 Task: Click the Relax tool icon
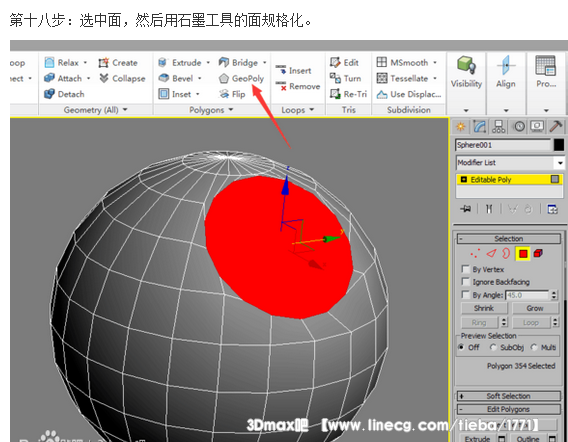coord(49,62)
